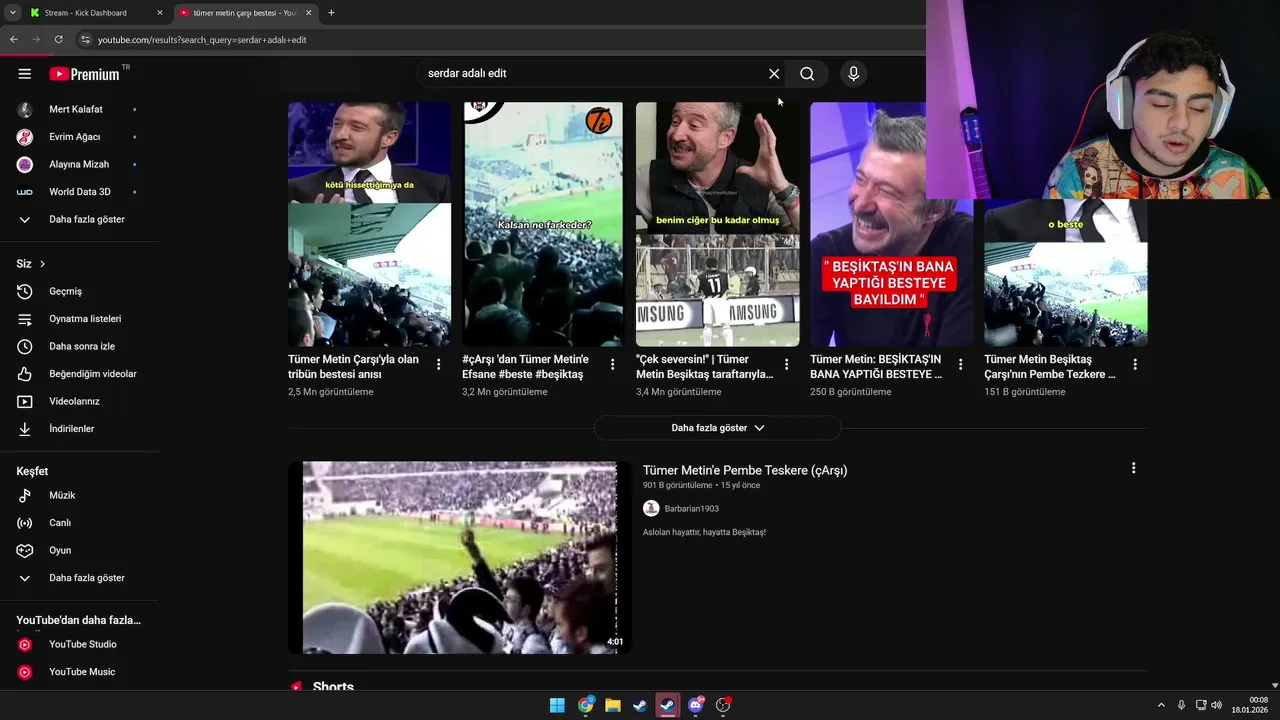Image resolution: width=1280 pixels, height=720 pixels.
Task: Open video title 'Tümer Metin'e Pembe Teskere (çArşı)'
Action: pos(745,470)
